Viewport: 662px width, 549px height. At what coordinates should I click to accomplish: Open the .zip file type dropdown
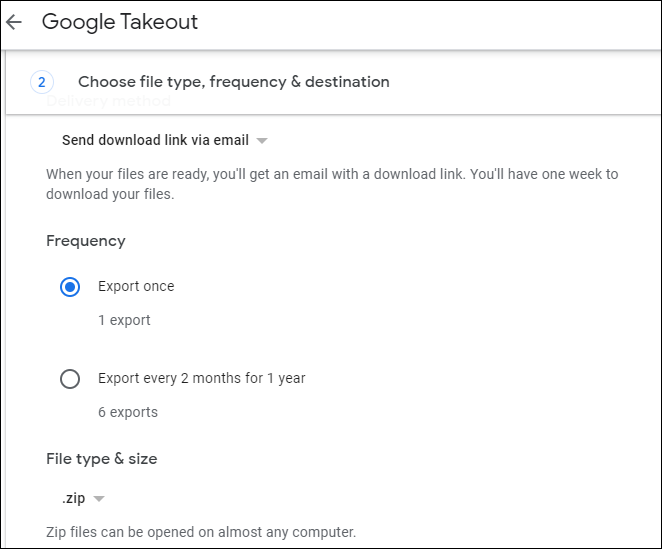click(x=83, y=499)
